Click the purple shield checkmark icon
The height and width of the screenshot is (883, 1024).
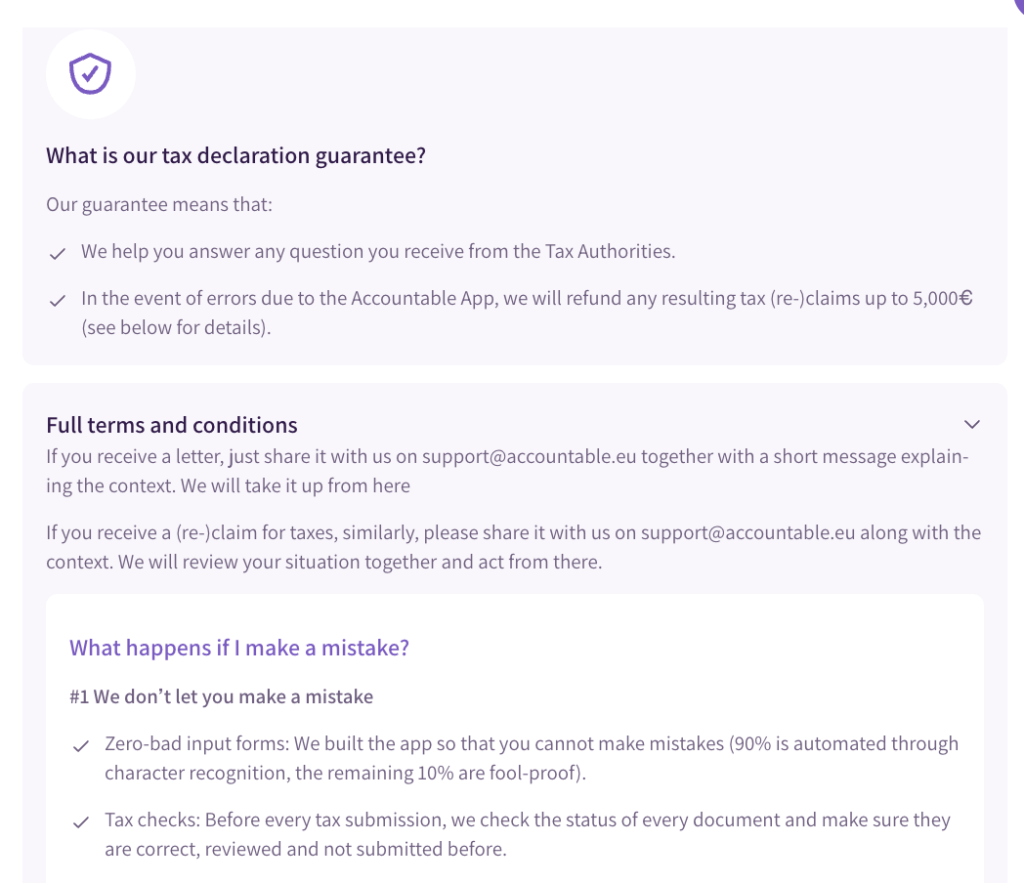[90, 74]
